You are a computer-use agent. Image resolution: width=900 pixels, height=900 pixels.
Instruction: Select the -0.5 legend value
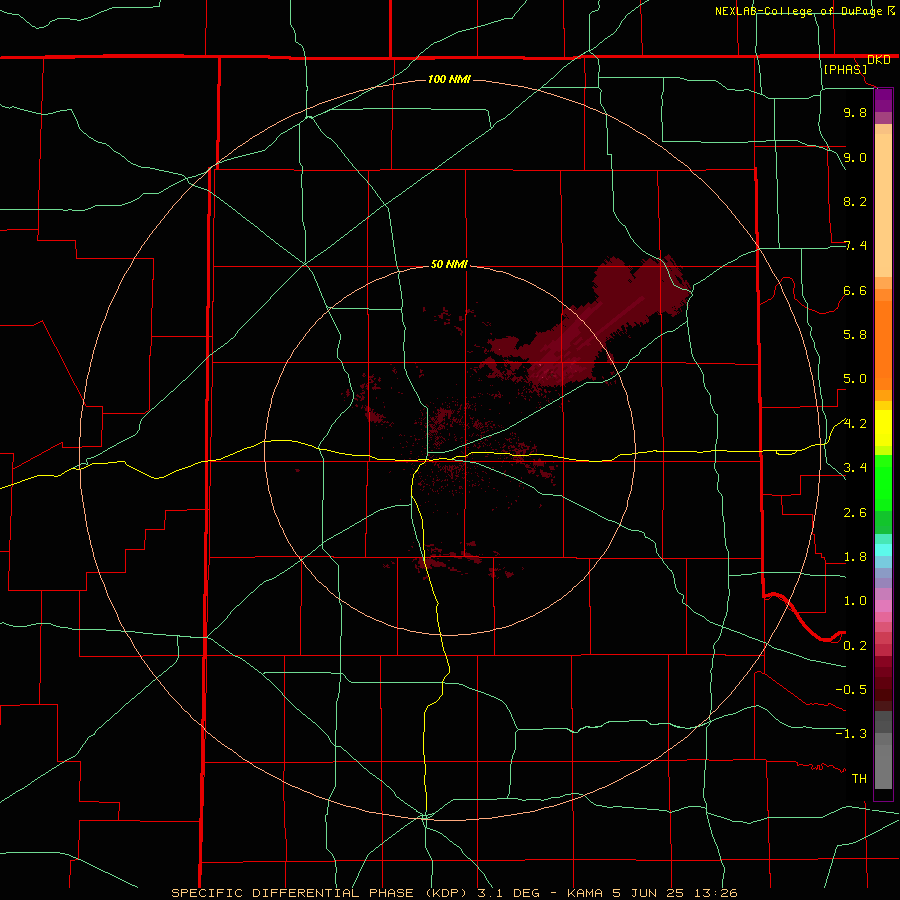(x=851, y=690)
